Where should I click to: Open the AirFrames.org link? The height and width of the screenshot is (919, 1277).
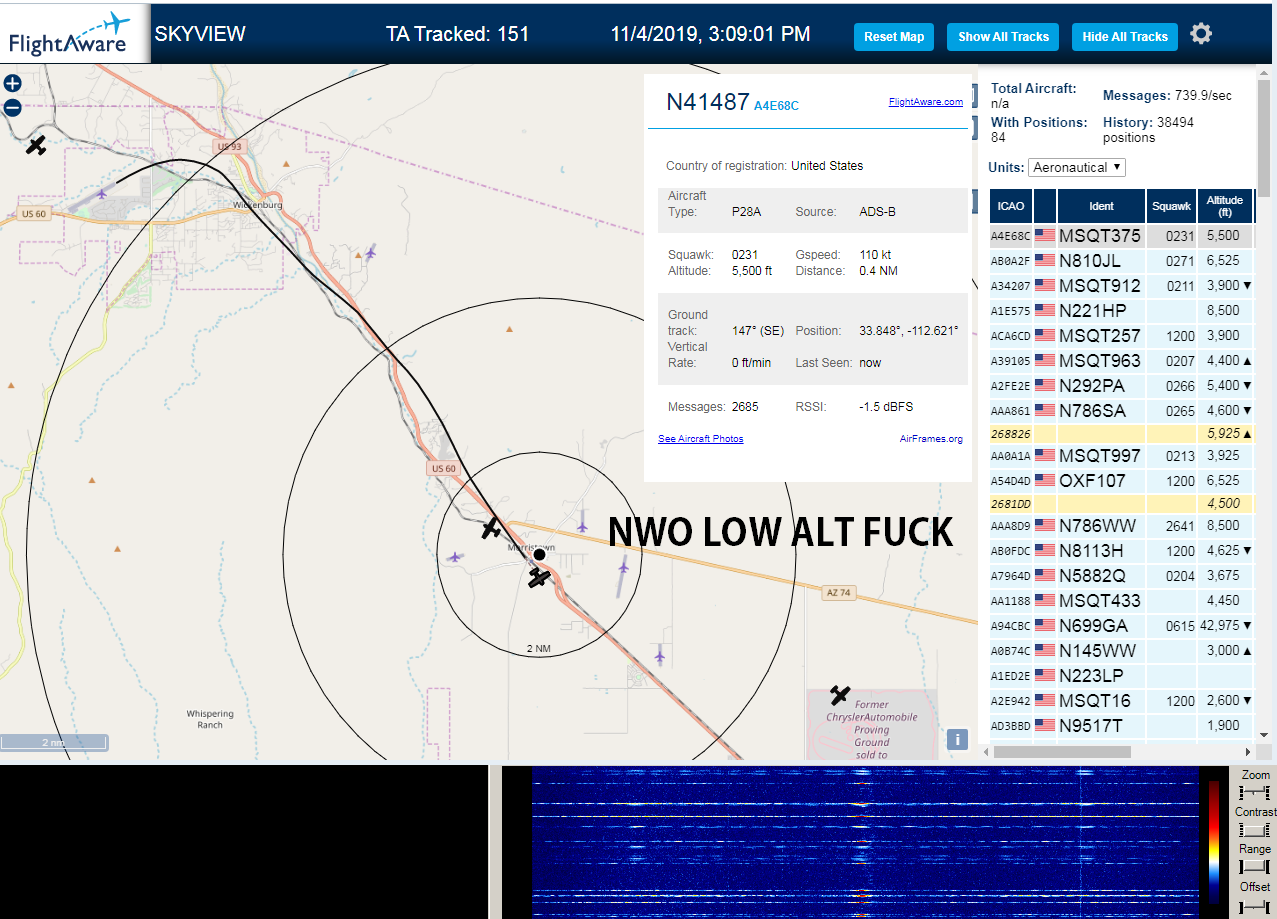coord(931,439)
